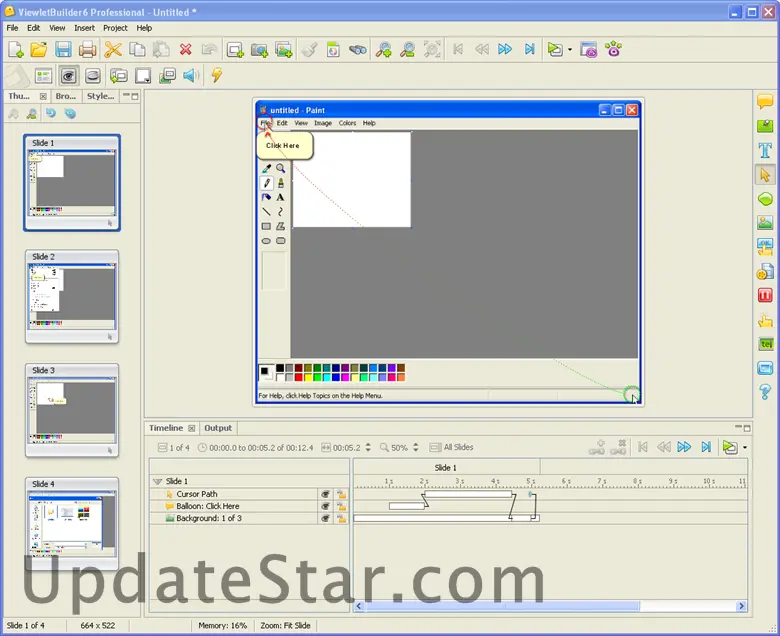This screenshot has height=636, width=780.
Task: Select the Text tool in the right sidebar
Action: tap(765, 150)
